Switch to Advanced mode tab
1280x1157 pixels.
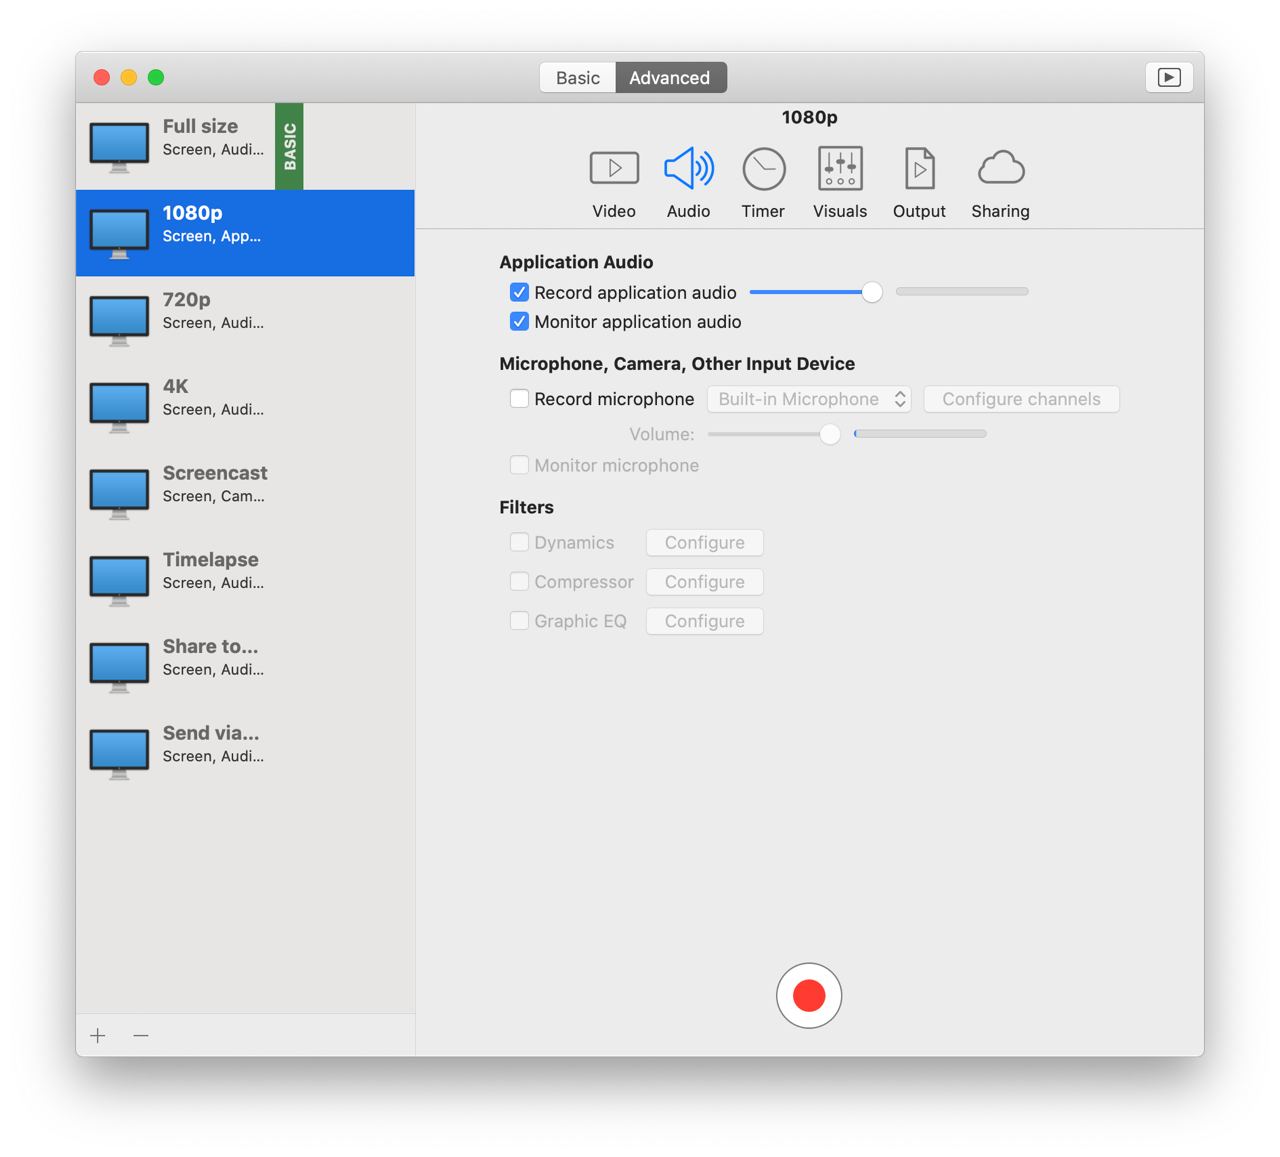671,77
